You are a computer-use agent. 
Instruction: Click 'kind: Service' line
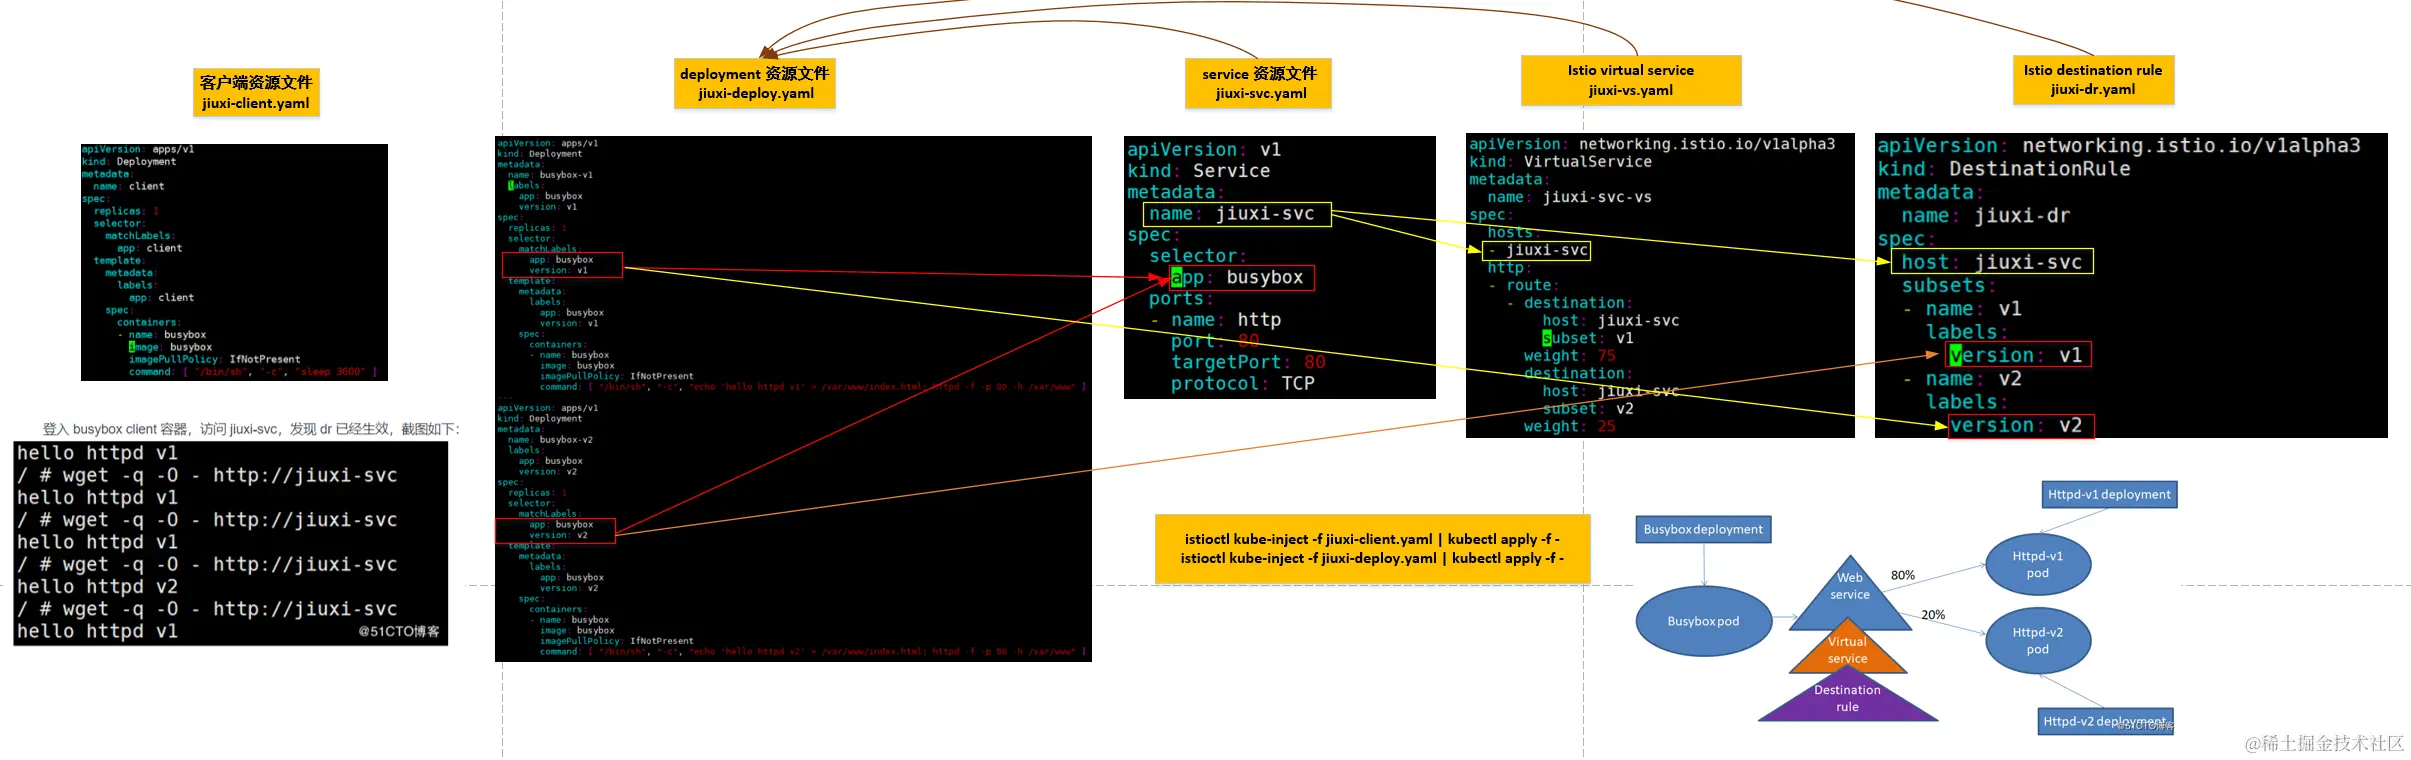point(1199,171)
